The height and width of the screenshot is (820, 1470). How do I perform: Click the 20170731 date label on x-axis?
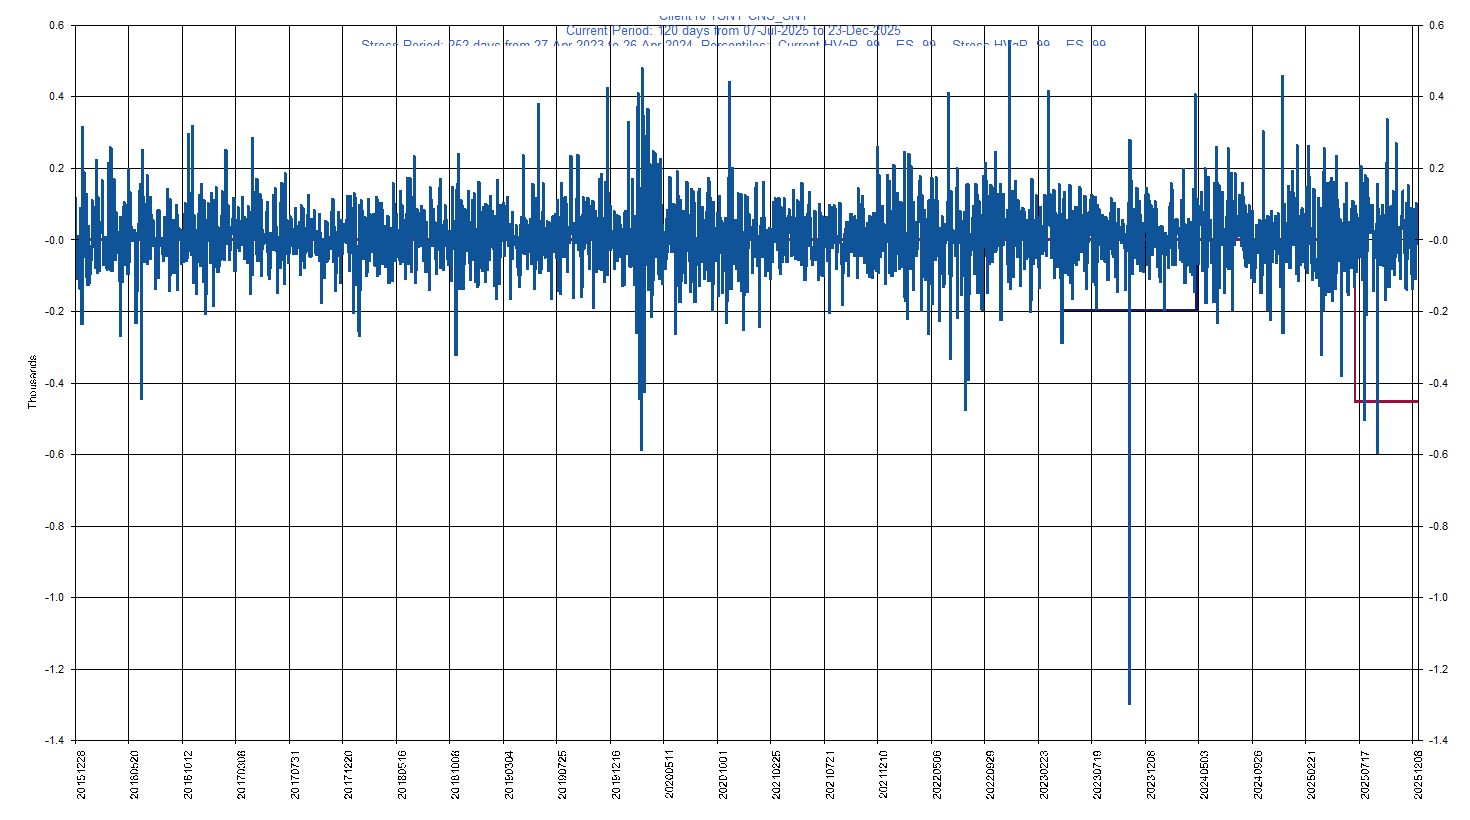295,775
